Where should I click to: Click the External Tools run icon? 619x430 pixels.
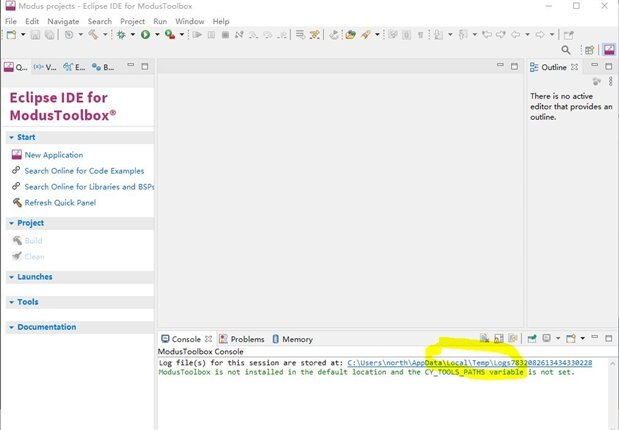[x=170, y=35]
